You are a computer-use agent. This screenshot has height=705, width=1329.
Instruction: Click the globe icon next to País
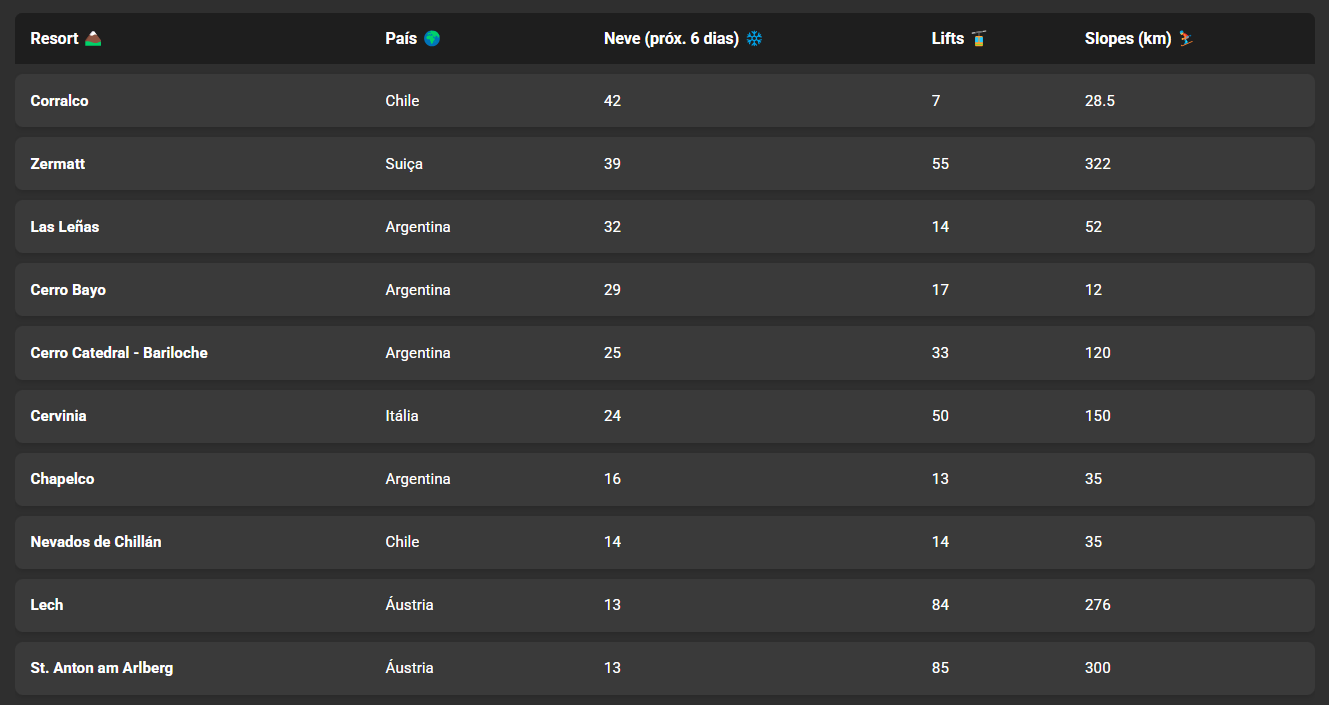[x=432, y=39]
